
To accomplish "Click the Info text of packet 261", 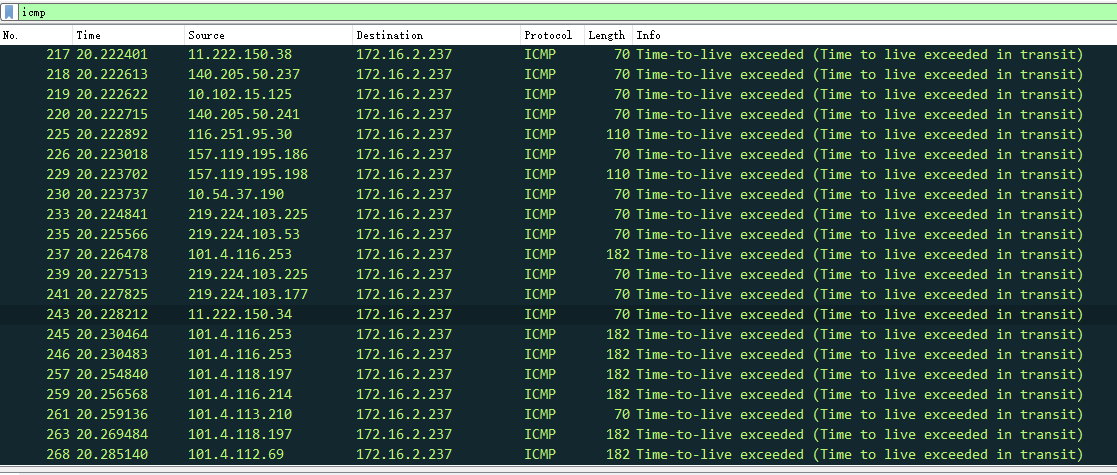I will (859, 414).
